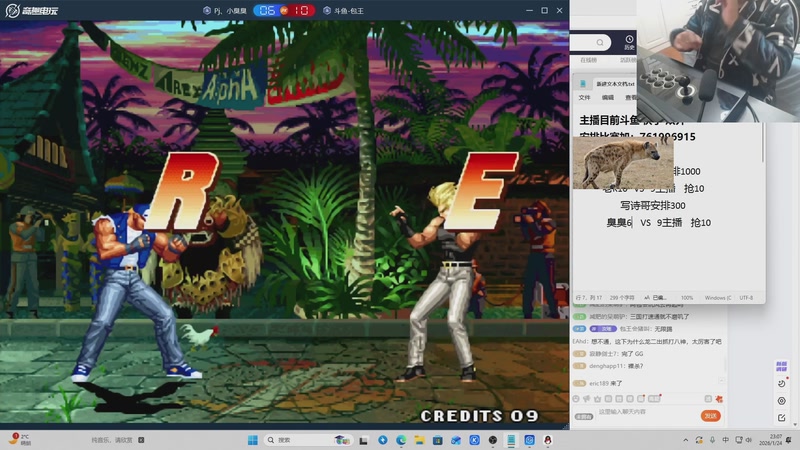Screen dimensions: 800x450
Task: Click the webcam overlay showing the arcade stick
Action: coord(718,61)
